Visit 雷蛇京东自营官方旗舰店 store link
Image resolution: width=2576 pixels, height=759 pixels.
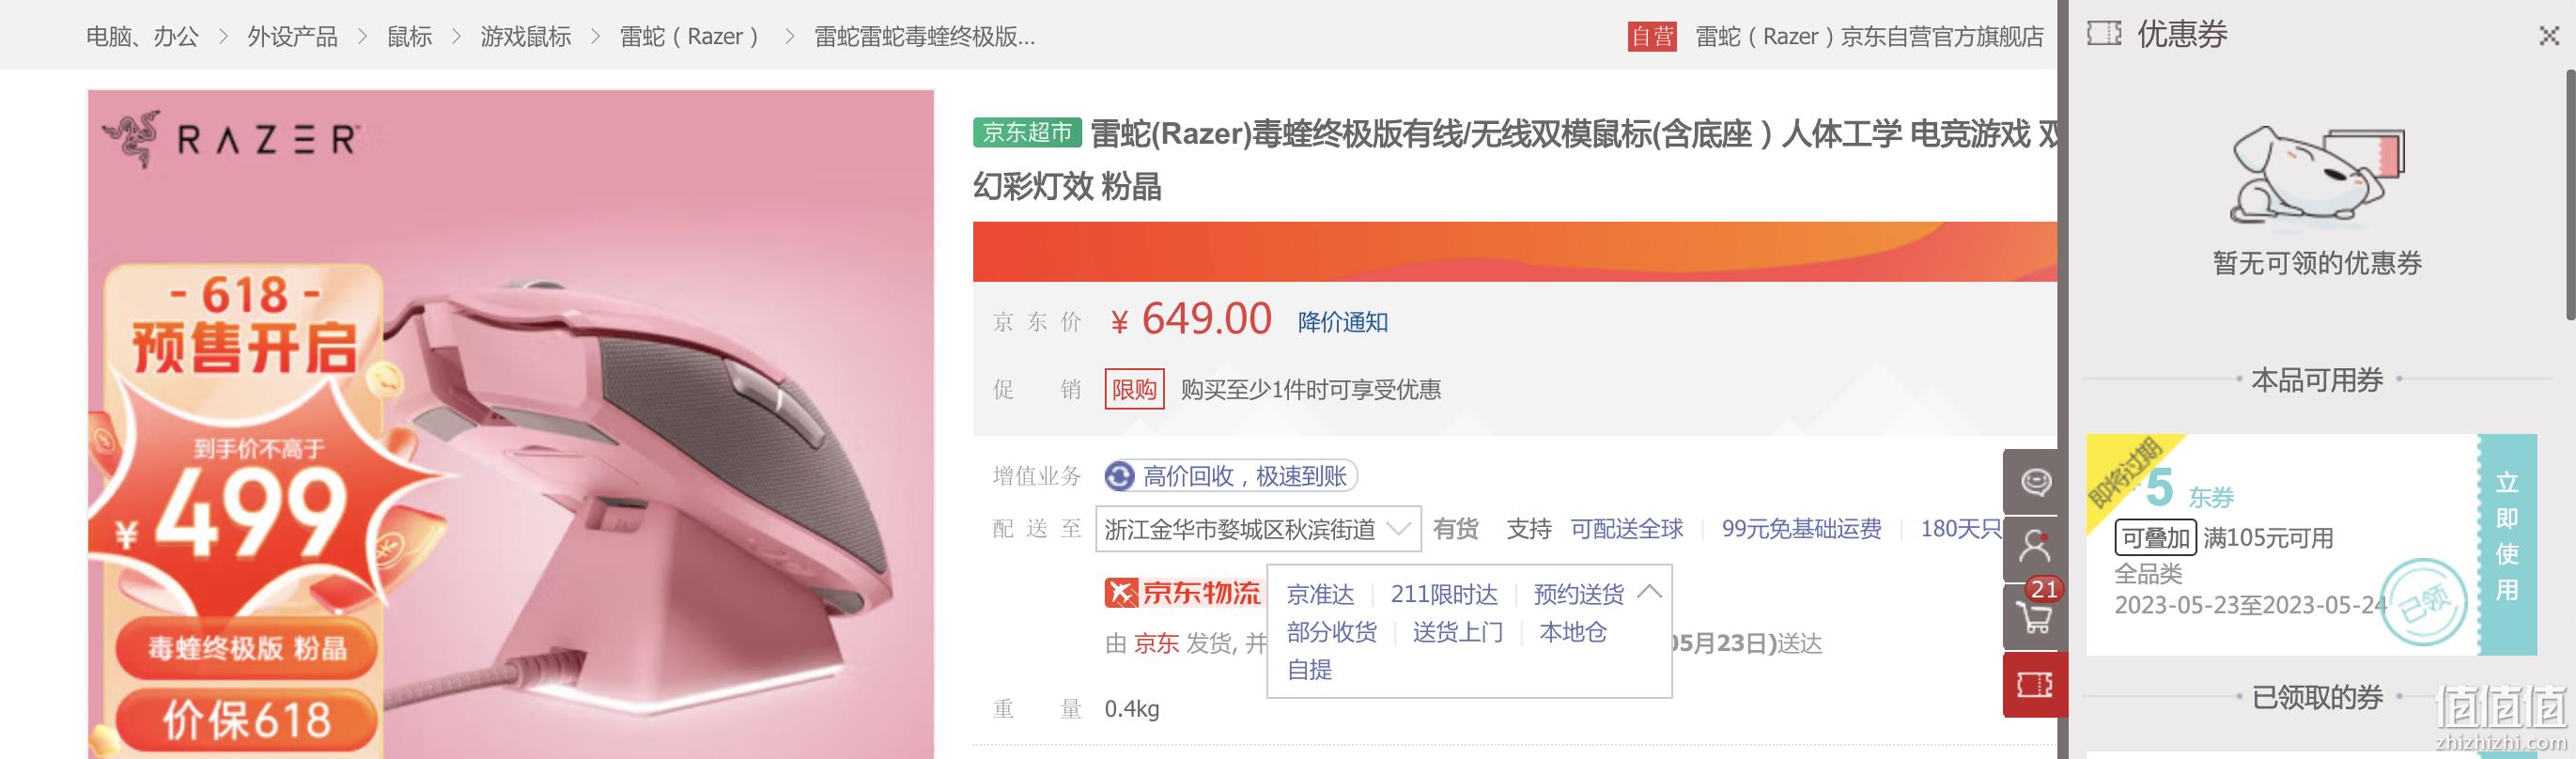click(1869, 37)
